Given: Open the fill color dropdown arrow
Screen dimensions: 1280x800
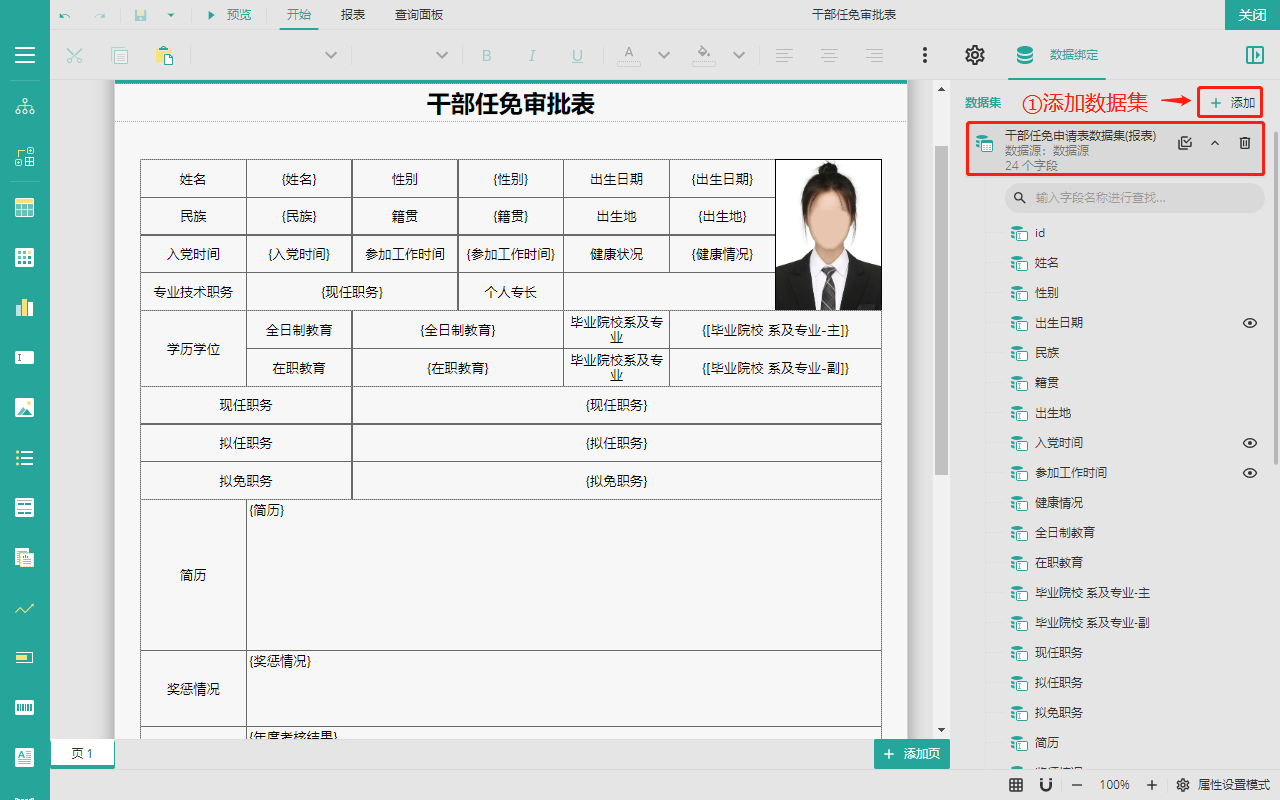Looking at the screenshot, I should (x=739, y=55).
